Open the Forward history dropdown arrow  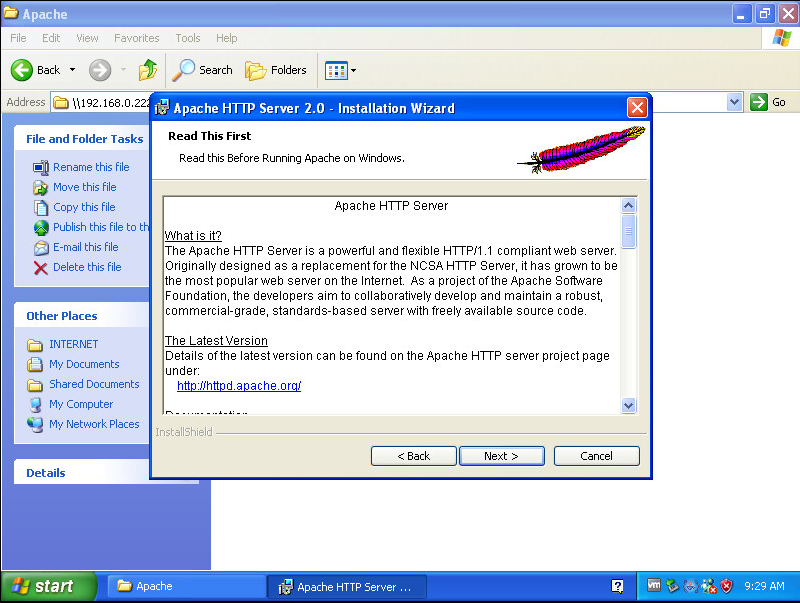coord(123,70)
